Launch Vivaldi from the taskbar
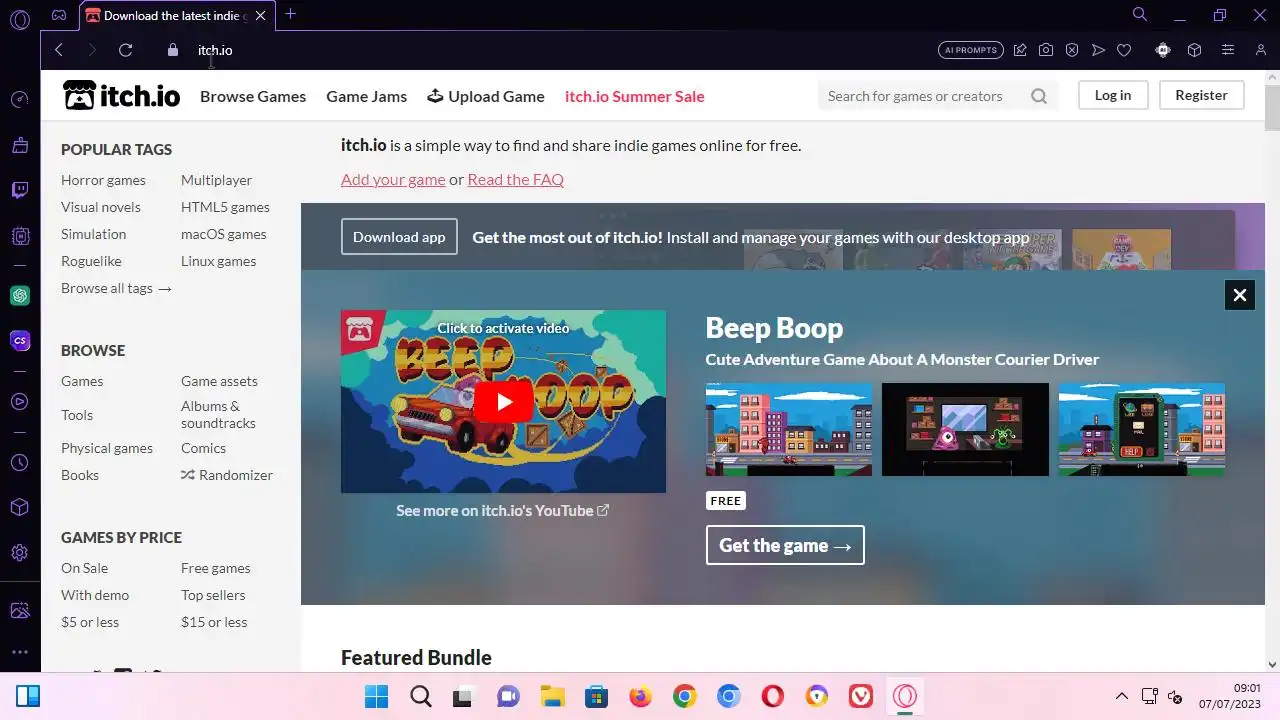Viewport: 1280px width, 720px height. coord(861,696)
